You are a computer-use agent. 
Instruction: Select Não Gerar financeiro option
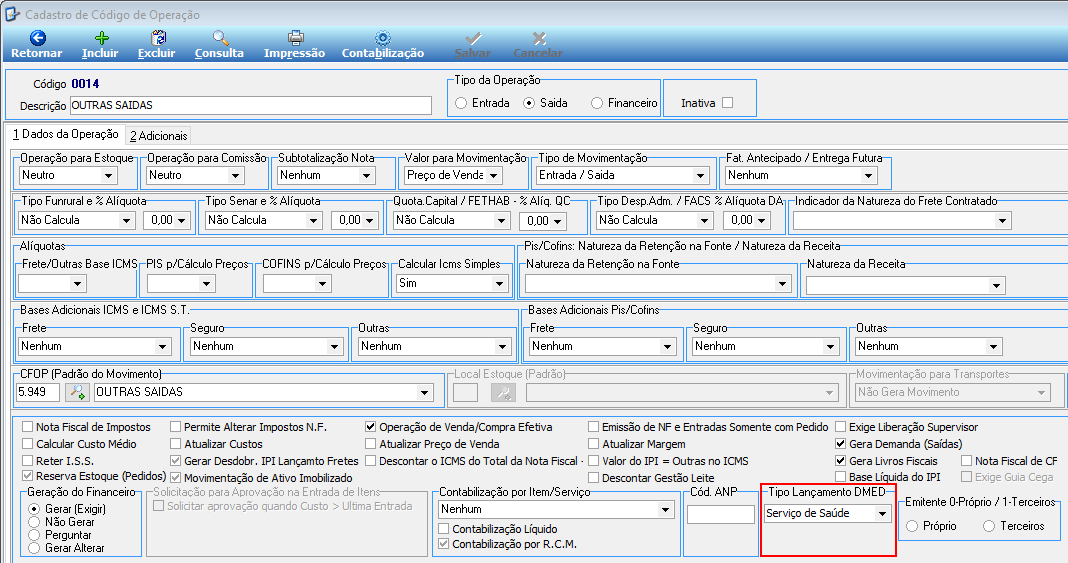click(x=34, y=521)
